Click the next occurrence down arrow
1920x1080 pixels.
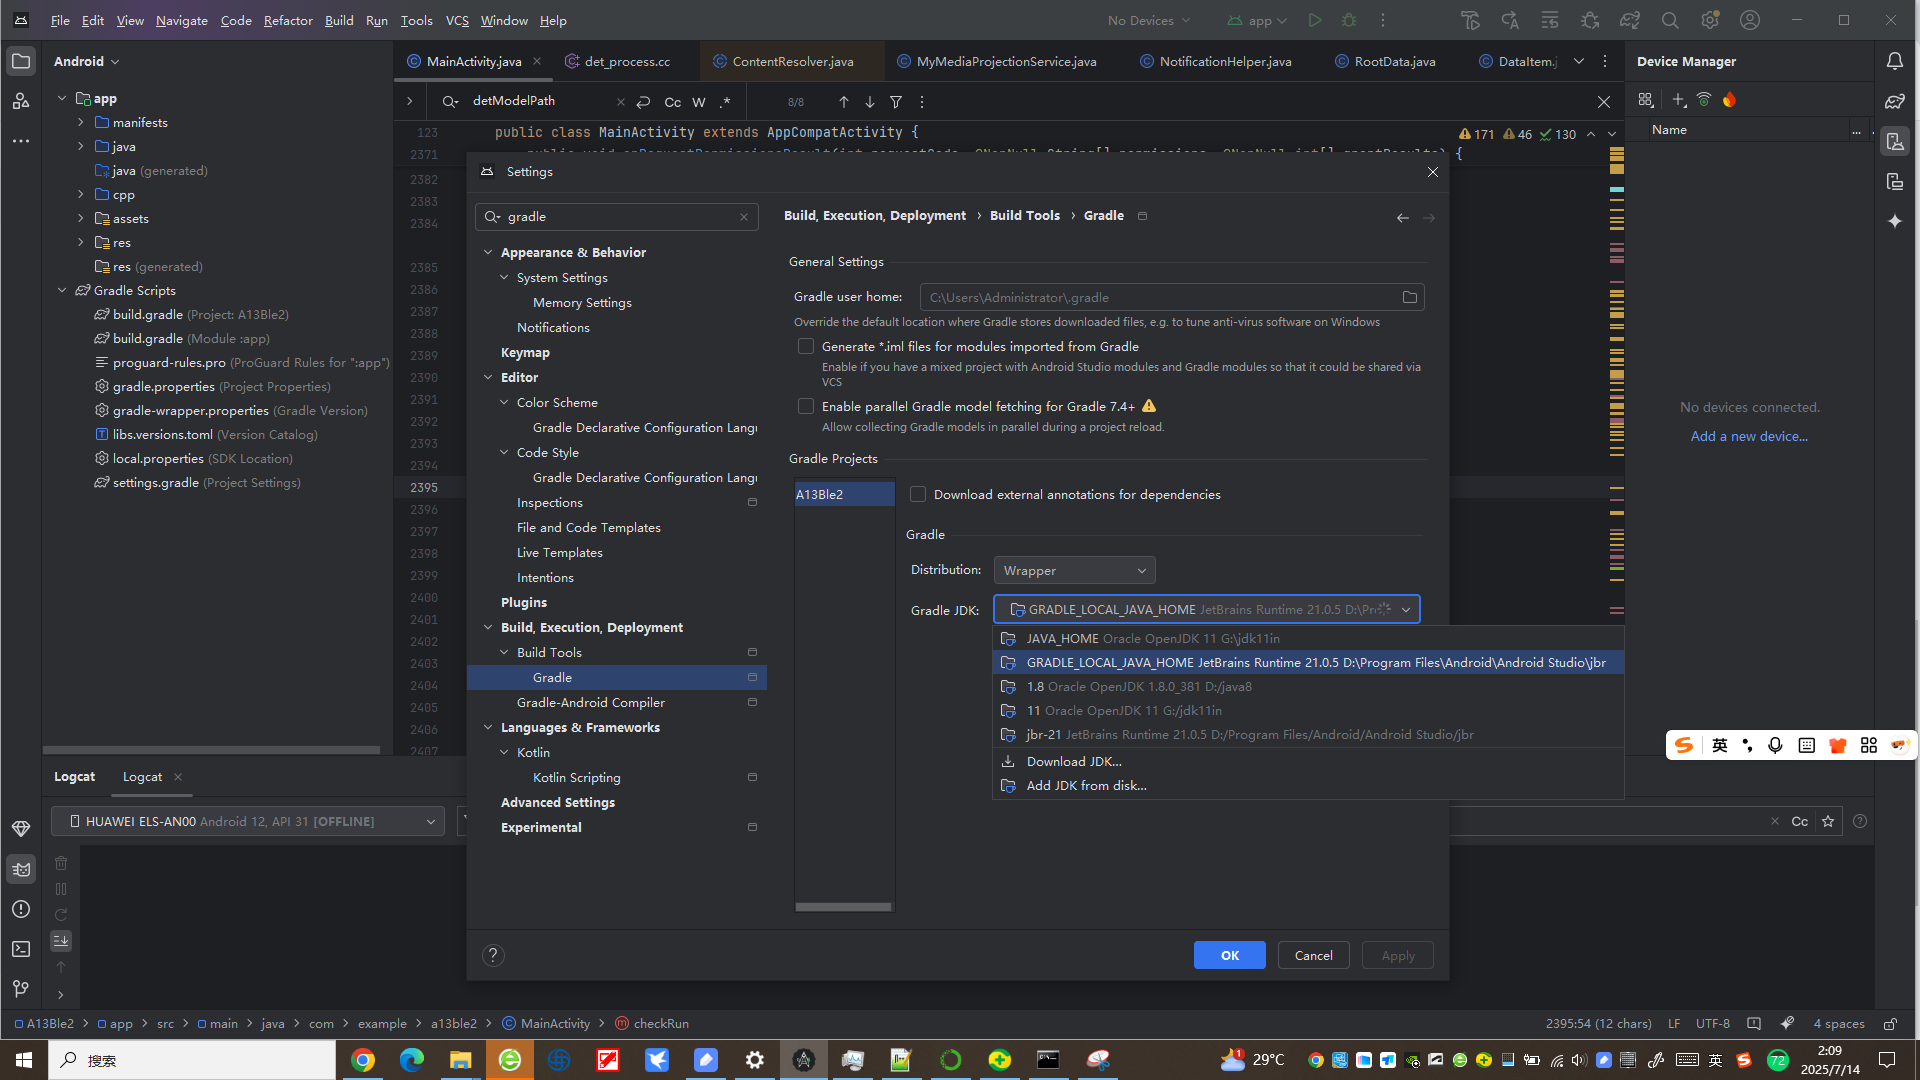pos(870,102)
